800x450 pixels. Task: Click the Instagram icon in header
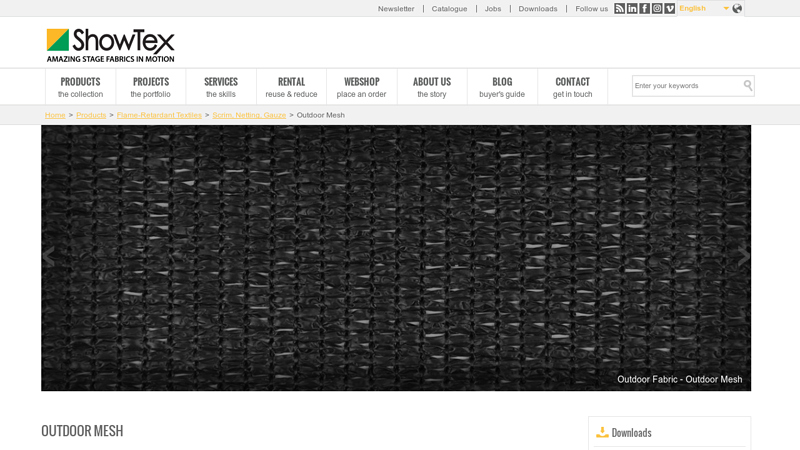[x=657, y=9]
